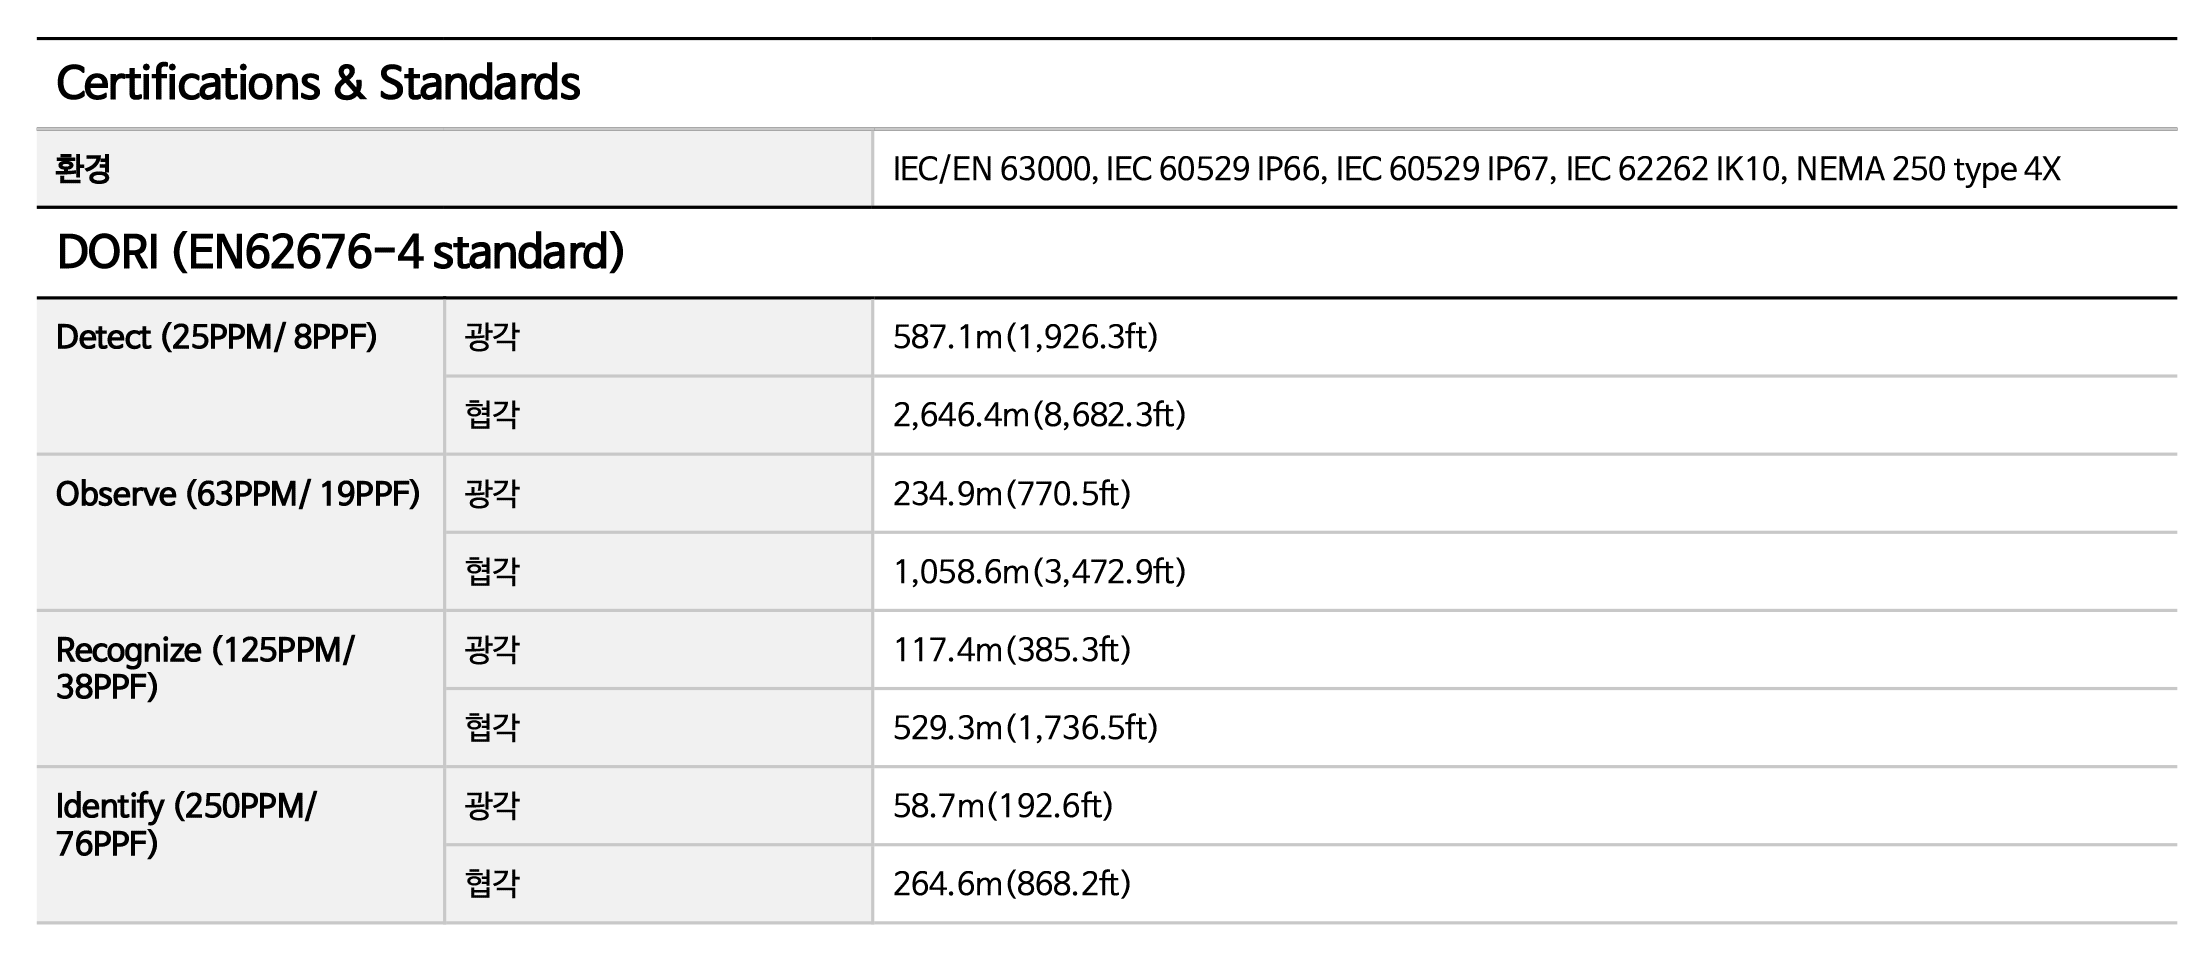The height and width of the screenshot is (972, 2203).
Task: Click the IEC/EN 63000 certifications list text
Action: pyautogui.click(x=1476, y=169)
